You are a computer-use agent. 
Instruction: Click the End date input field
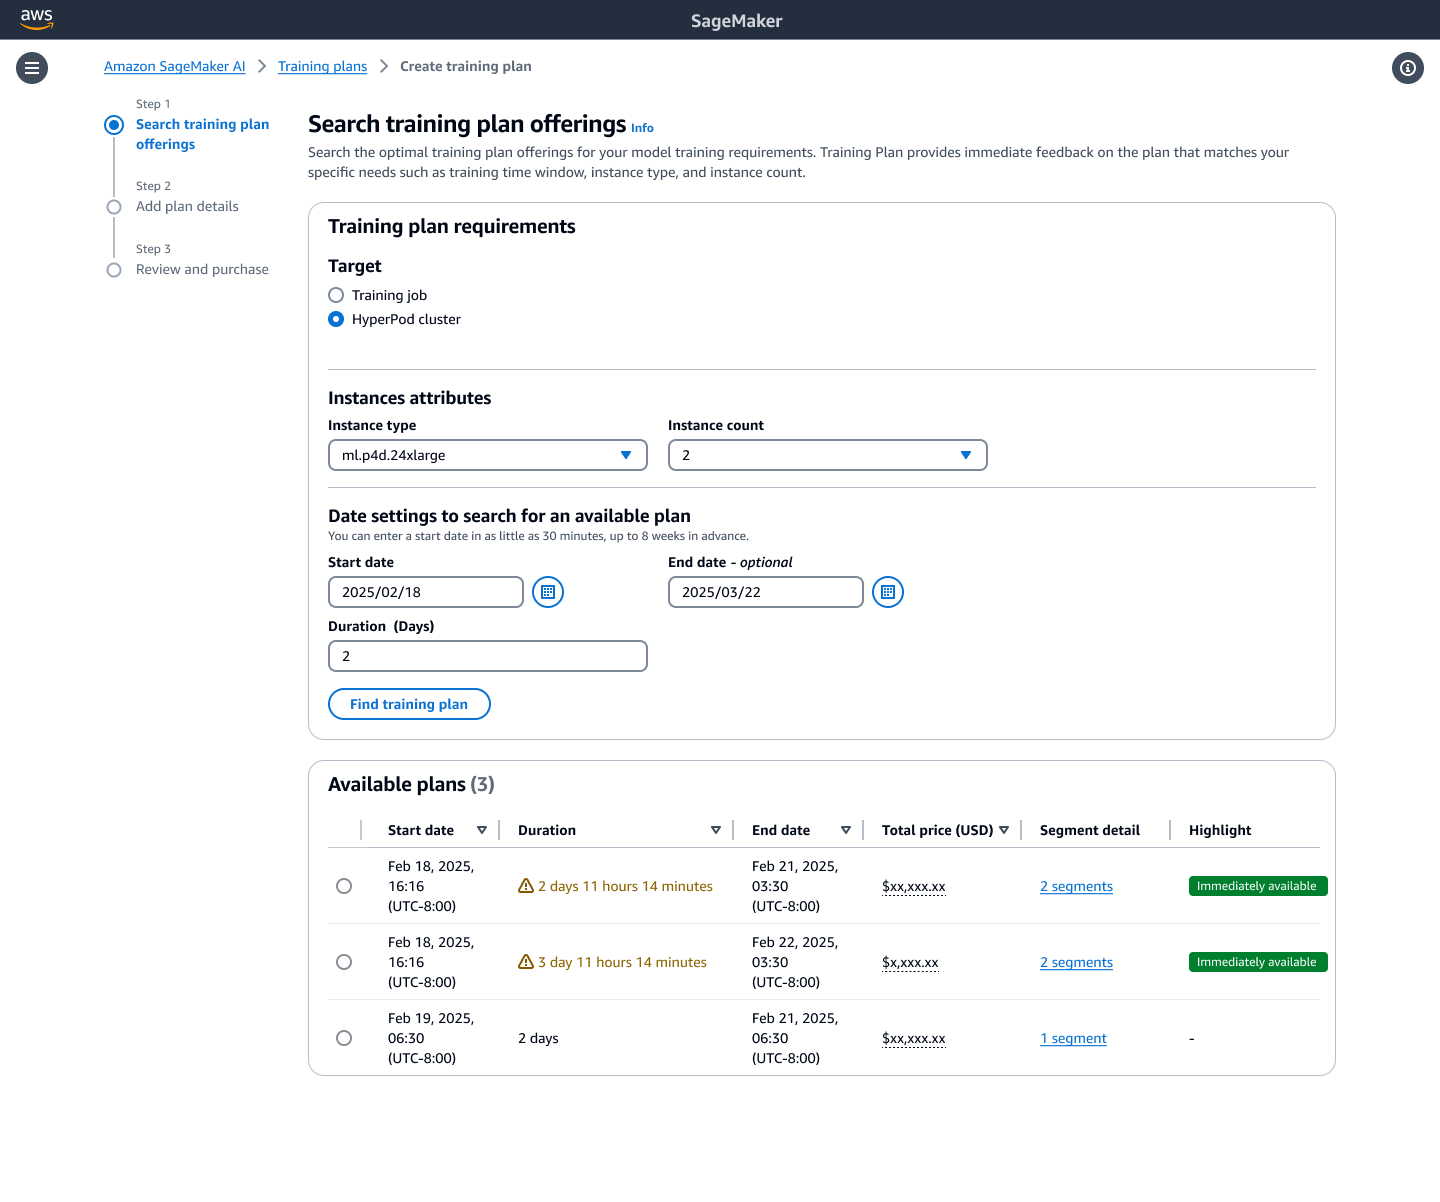point(766,592)
